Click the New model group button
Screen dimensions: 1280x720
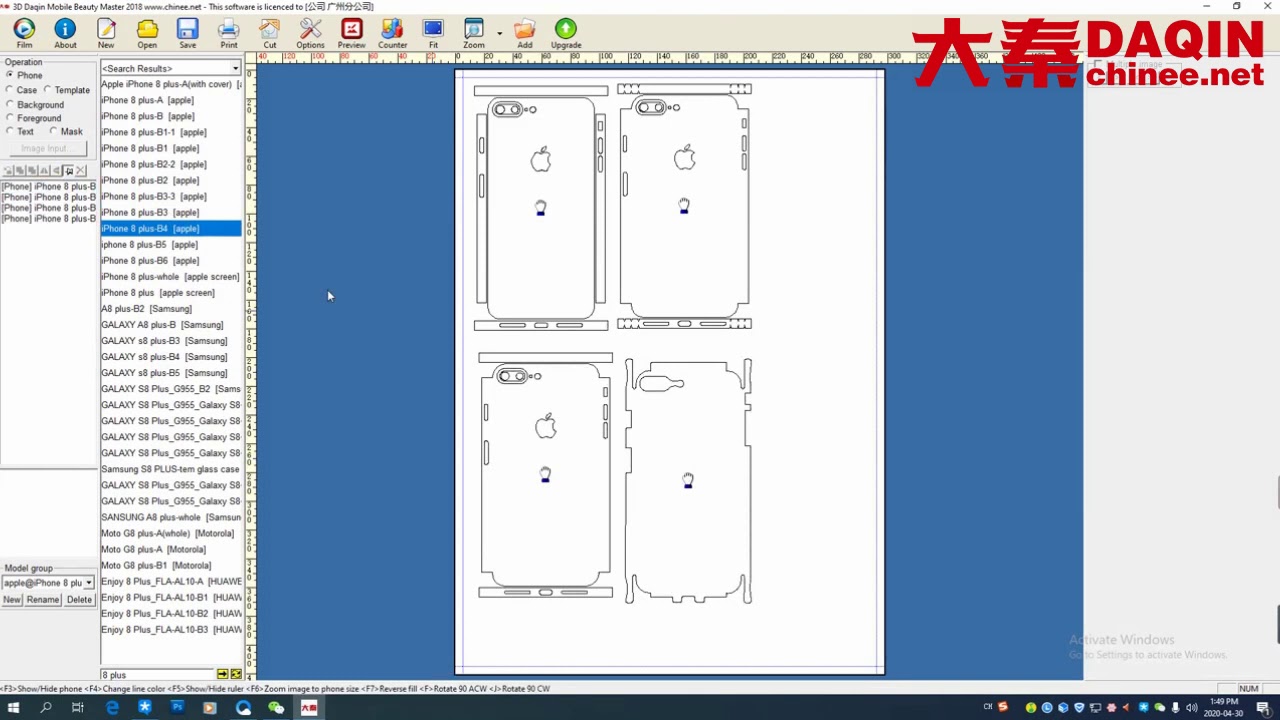(12, 600)
